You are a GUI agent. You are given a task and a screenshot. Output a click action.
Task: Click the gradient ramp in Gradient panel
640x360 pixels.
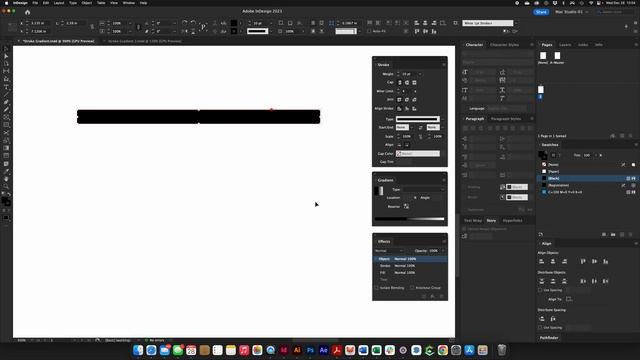(x=409, y=219)
